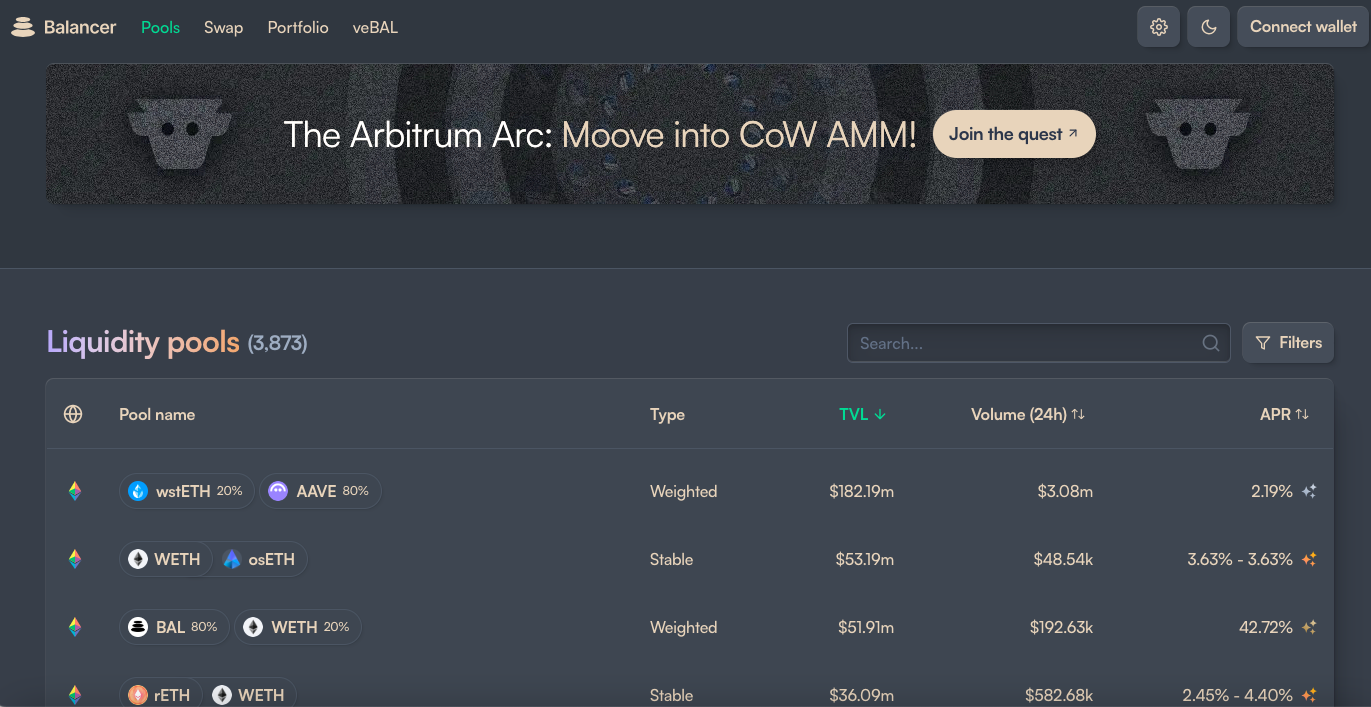
Task: Click the wstETH token icon
Action: pos(138,491)
